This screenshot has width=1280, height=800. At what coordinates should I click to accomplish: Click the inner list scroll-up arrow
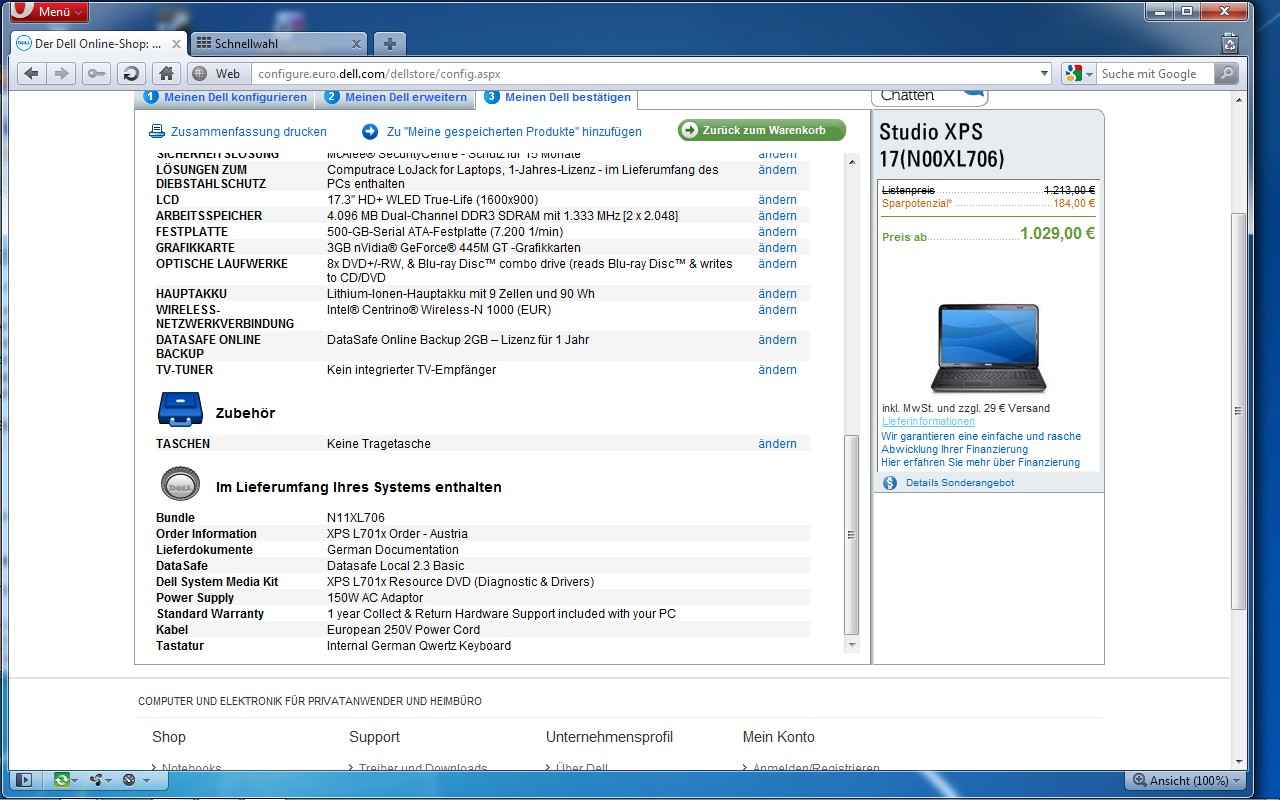click(852, 162)
